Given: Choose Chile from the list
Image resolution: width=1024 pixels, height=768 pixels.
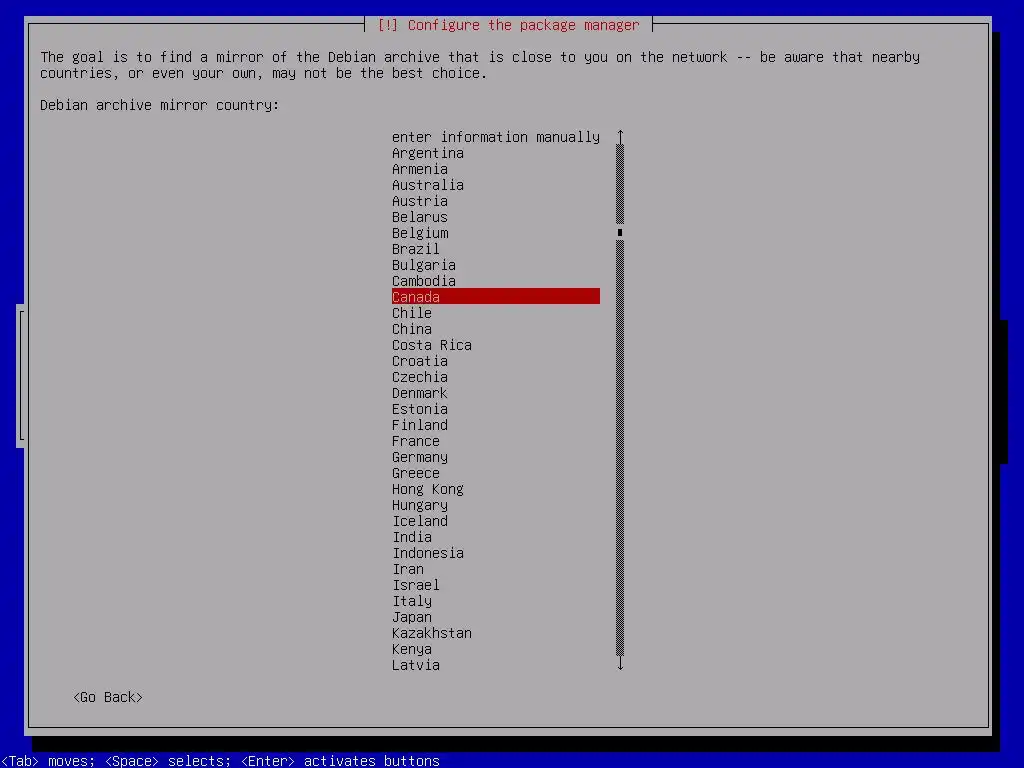Looking at the screenshot, I should 496,313.
